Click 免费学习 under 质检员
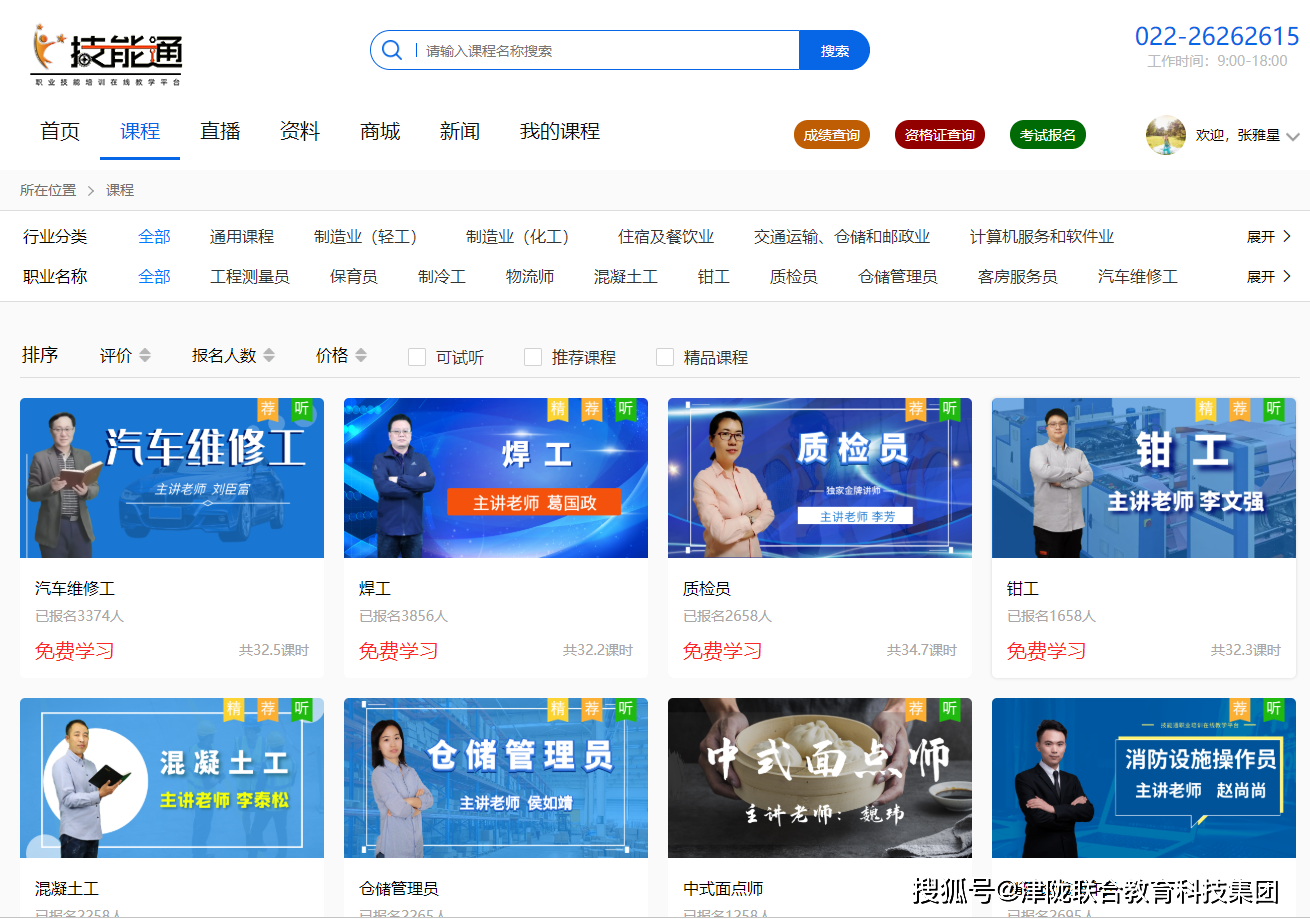 (x=723, y=651)
